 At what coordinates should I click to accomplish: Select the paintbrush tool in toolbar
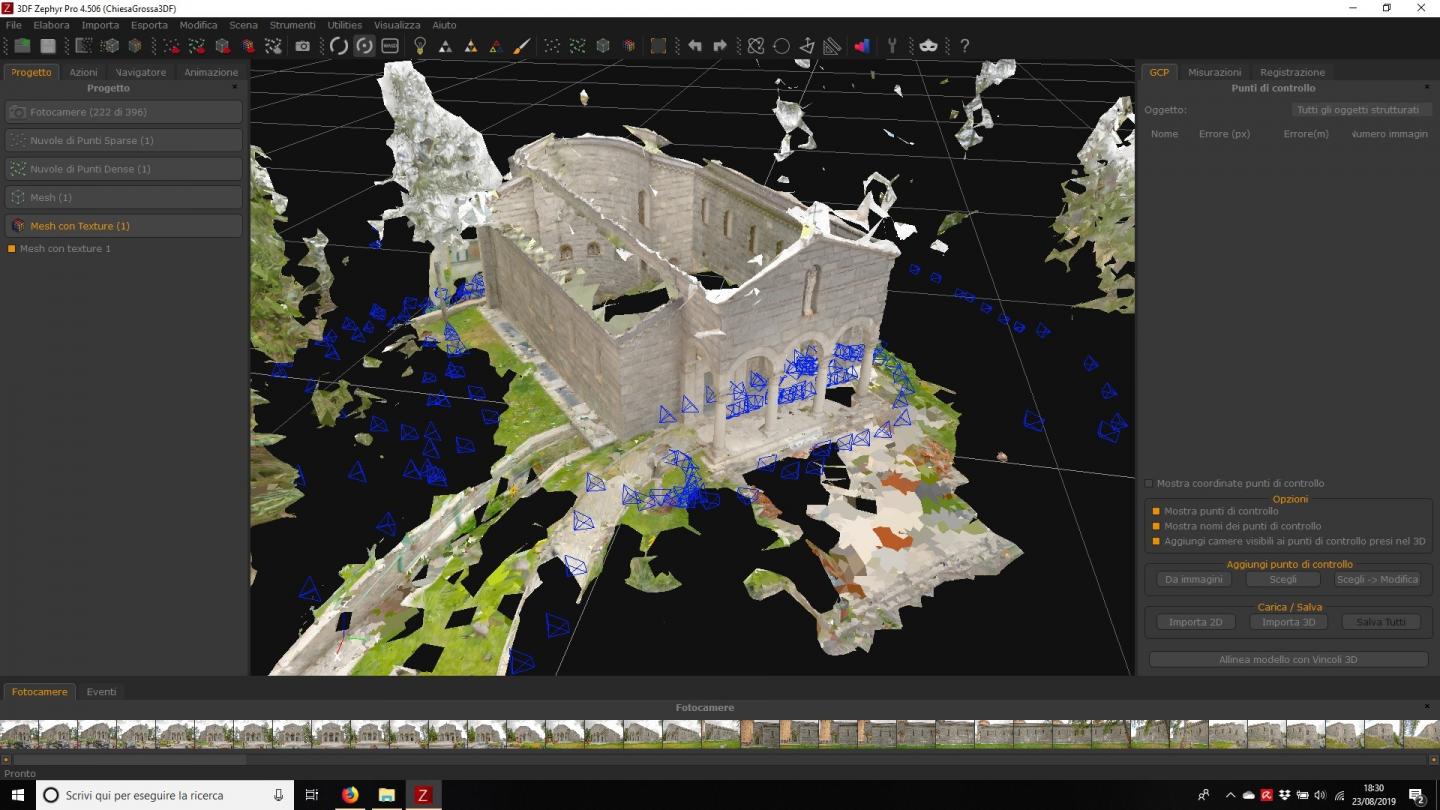point(521,46)
